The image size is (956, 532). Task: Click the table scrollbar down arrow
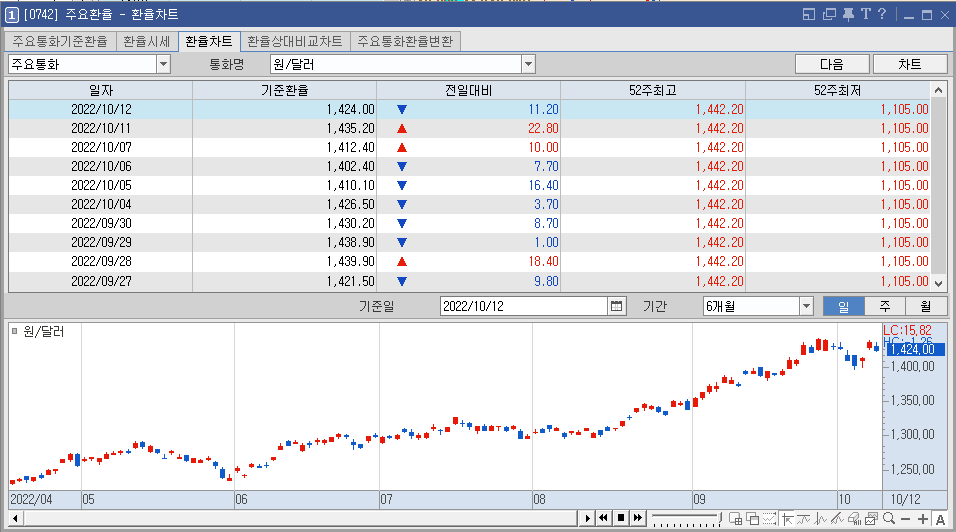point(938,283)
